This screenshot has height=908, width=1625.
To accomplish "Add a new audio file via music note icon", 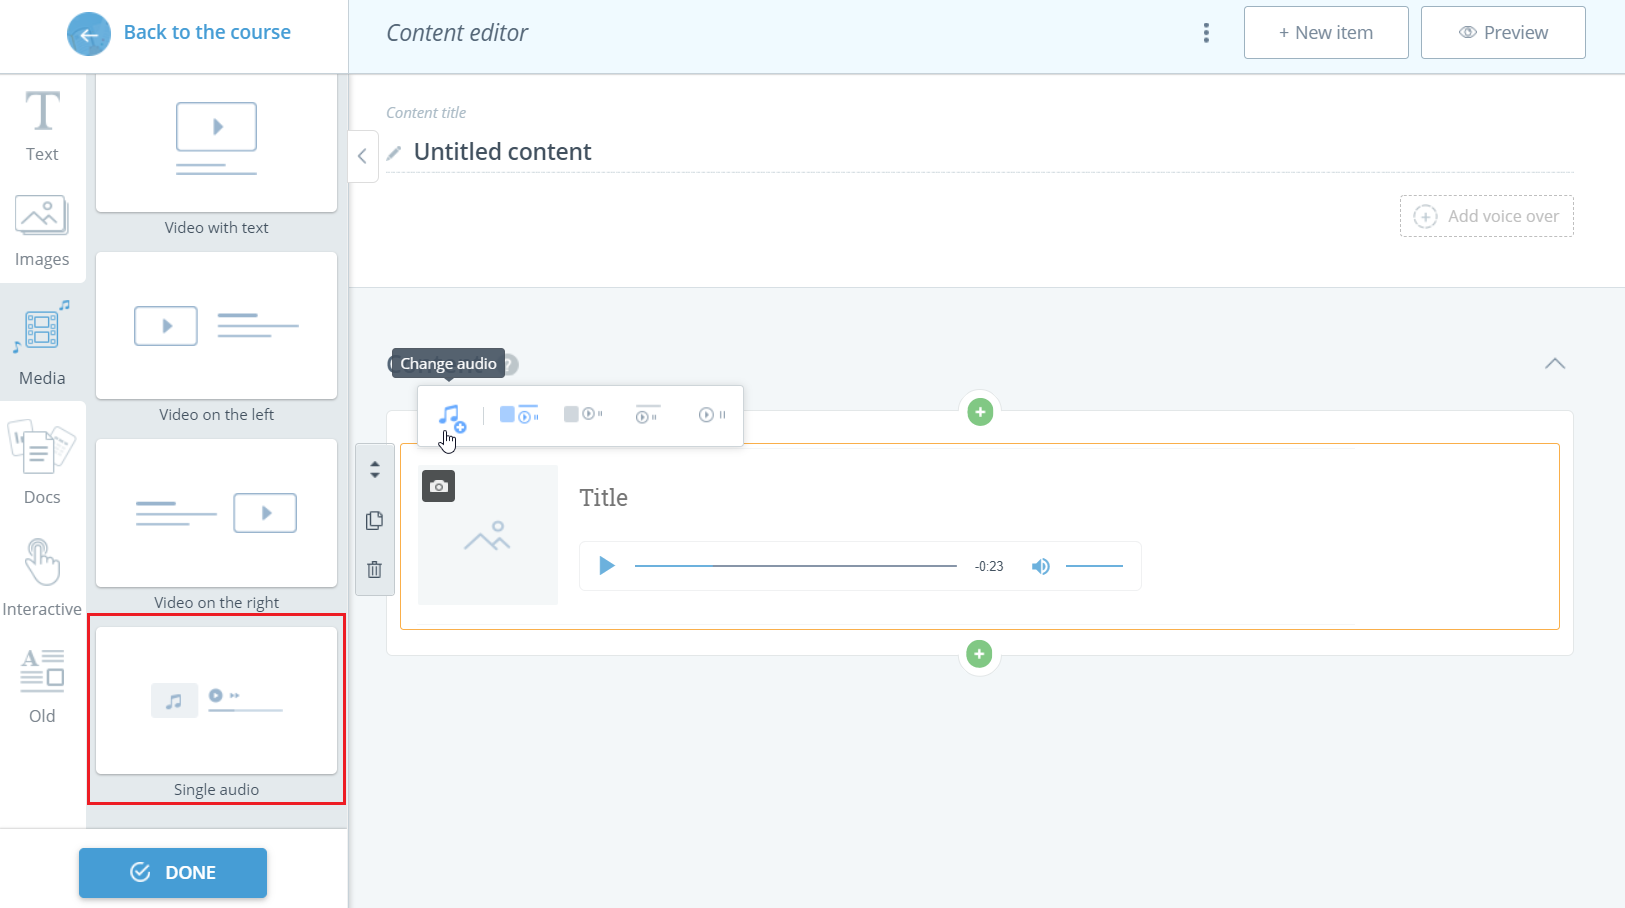I will (452, 416).
